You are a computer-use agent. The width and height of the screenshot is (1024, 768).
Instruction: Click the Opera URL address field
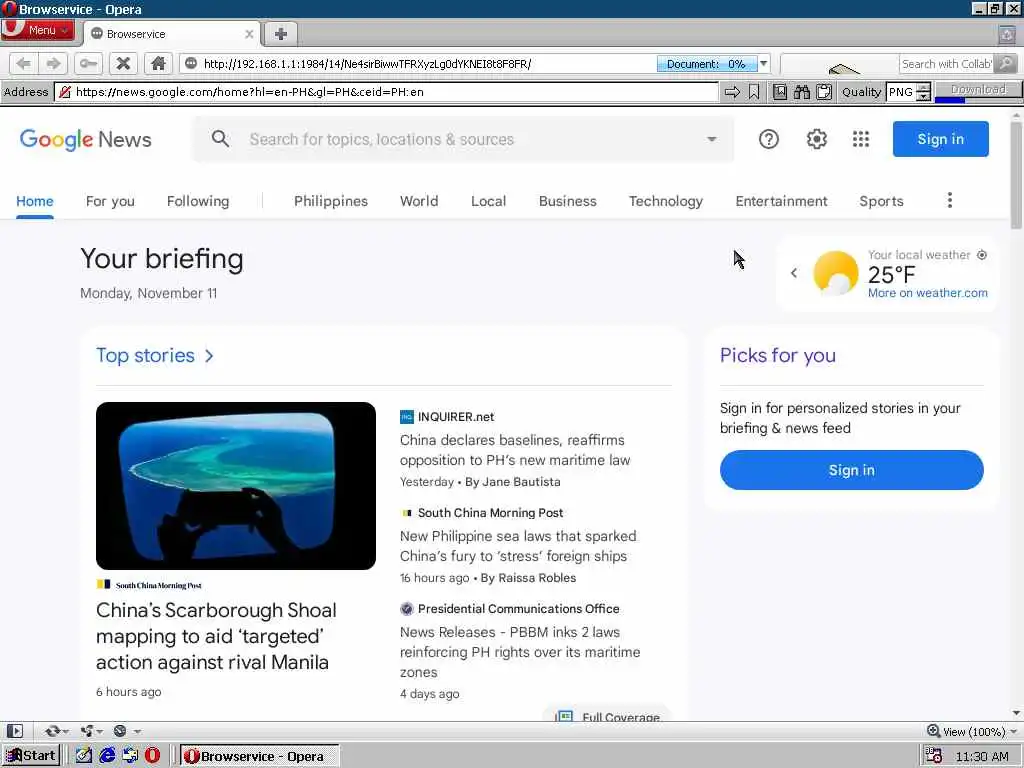coord(418,63)
